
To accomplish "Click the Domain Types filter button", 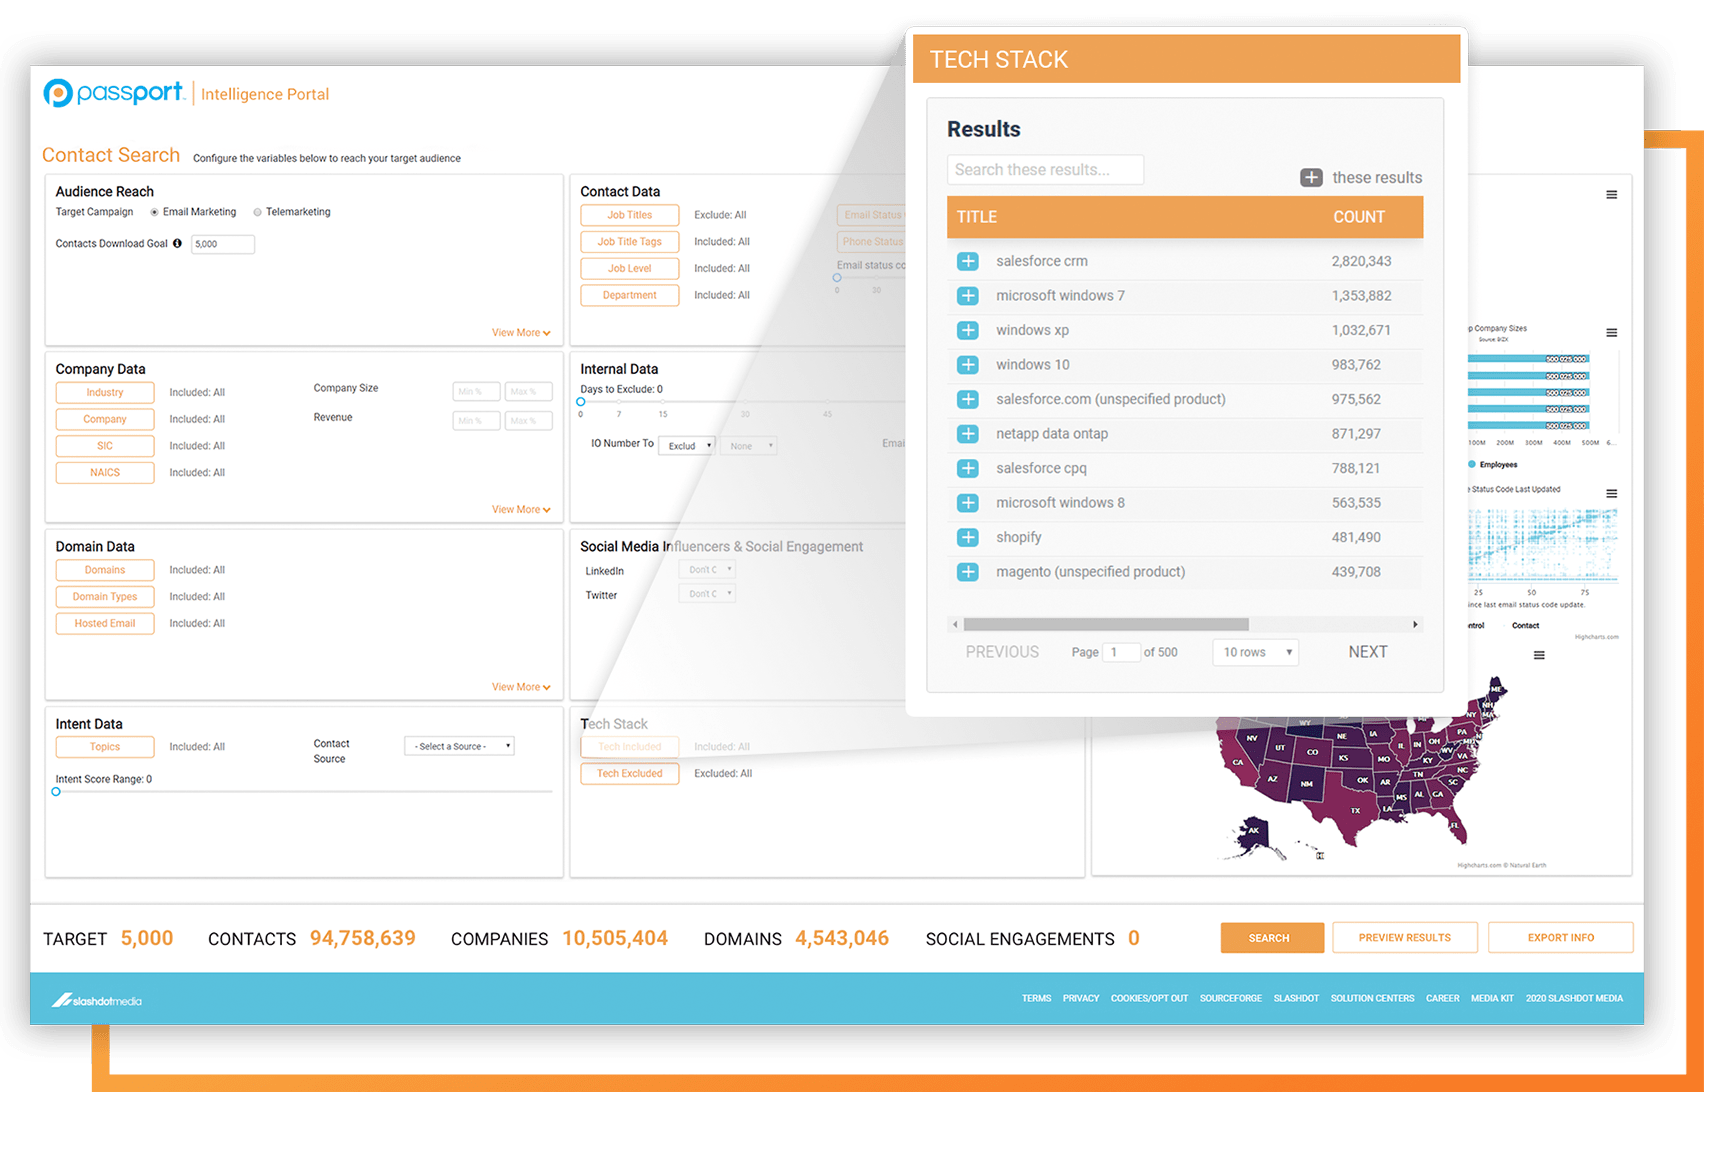I will coord(105,597).
